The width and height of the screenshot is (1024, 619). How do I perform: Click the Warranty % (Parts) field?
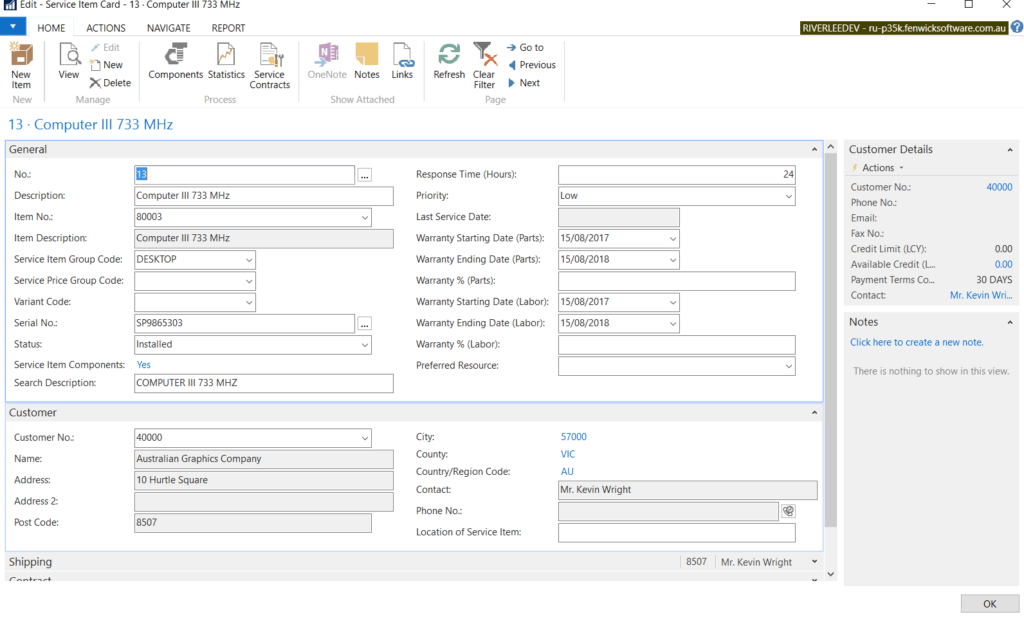click(677, 281)
